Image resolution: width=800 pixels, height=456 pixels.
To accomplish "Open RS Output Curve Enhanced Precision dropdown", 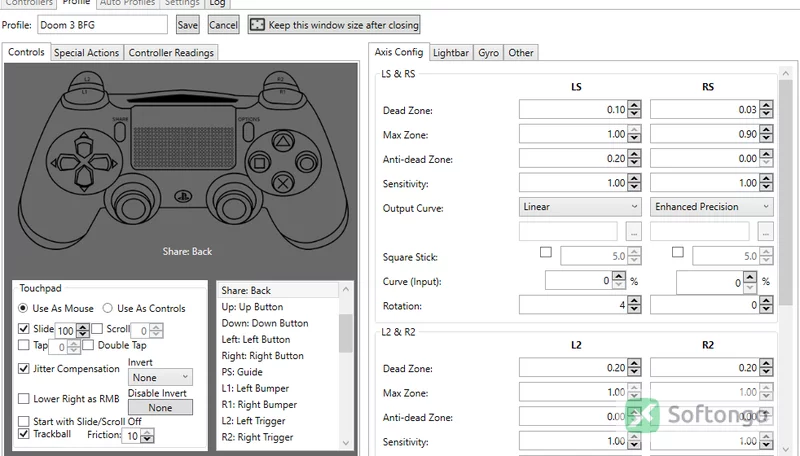I will (712, 207).
